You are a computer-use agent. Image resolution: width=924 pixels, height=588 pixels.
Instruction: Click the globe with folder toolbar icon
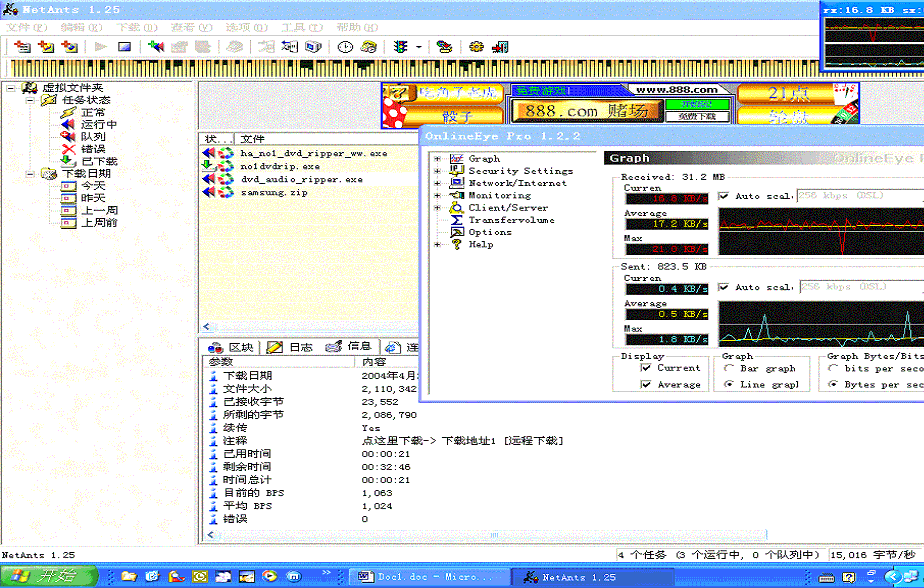(444, 47)
